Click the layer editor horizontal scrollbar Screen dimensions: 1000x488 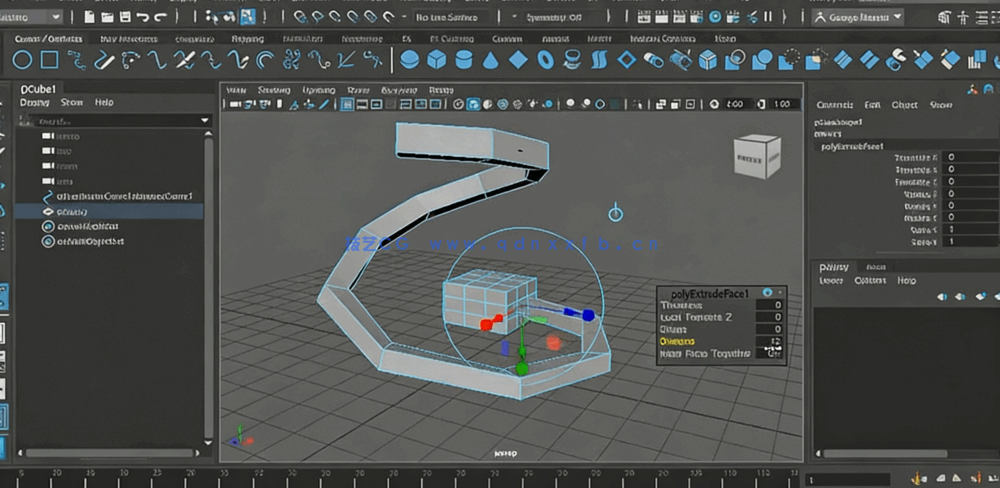[885, 454]
